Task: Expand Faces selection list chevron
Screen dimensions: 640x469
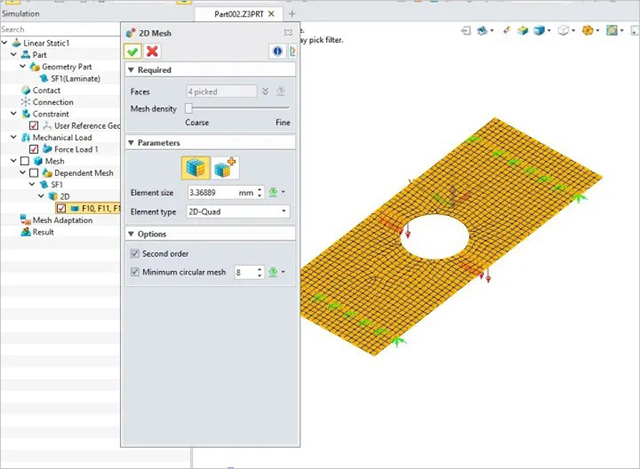Action: point(265,91)
